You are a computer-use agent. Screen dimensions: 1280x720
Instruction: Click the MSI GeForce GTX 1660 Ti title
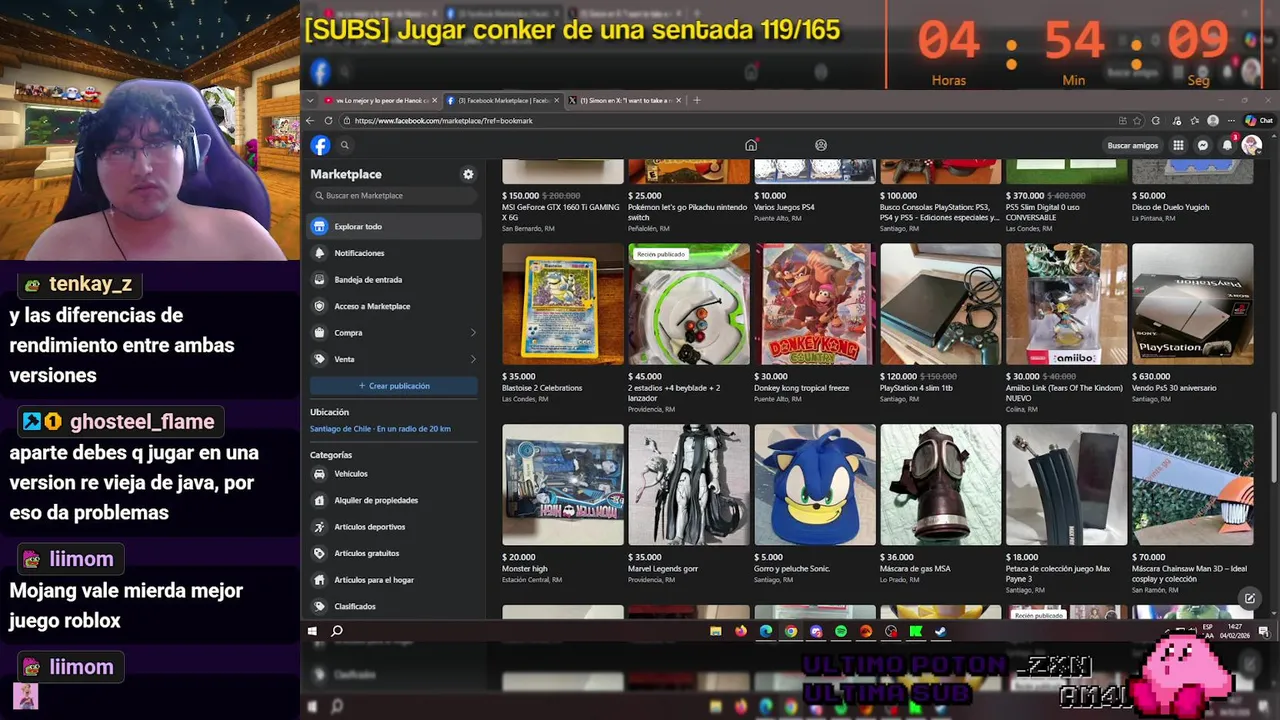coord(561,212)
